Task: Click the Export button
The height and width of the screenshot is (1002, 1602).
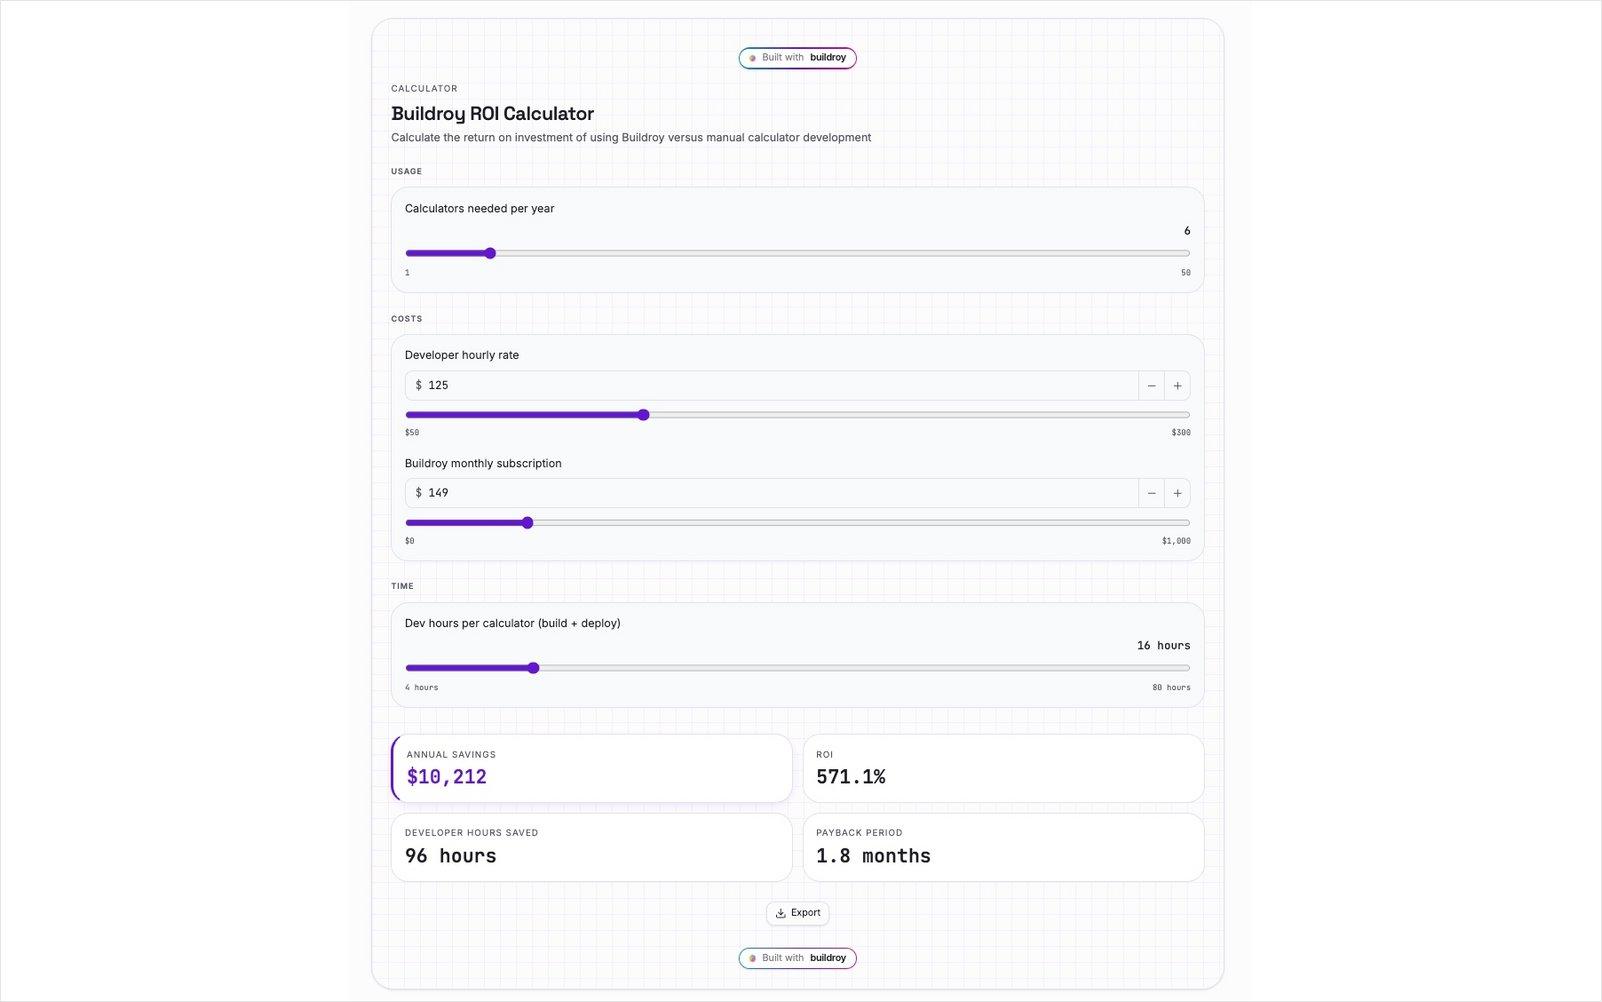Action: pos(797,913)
